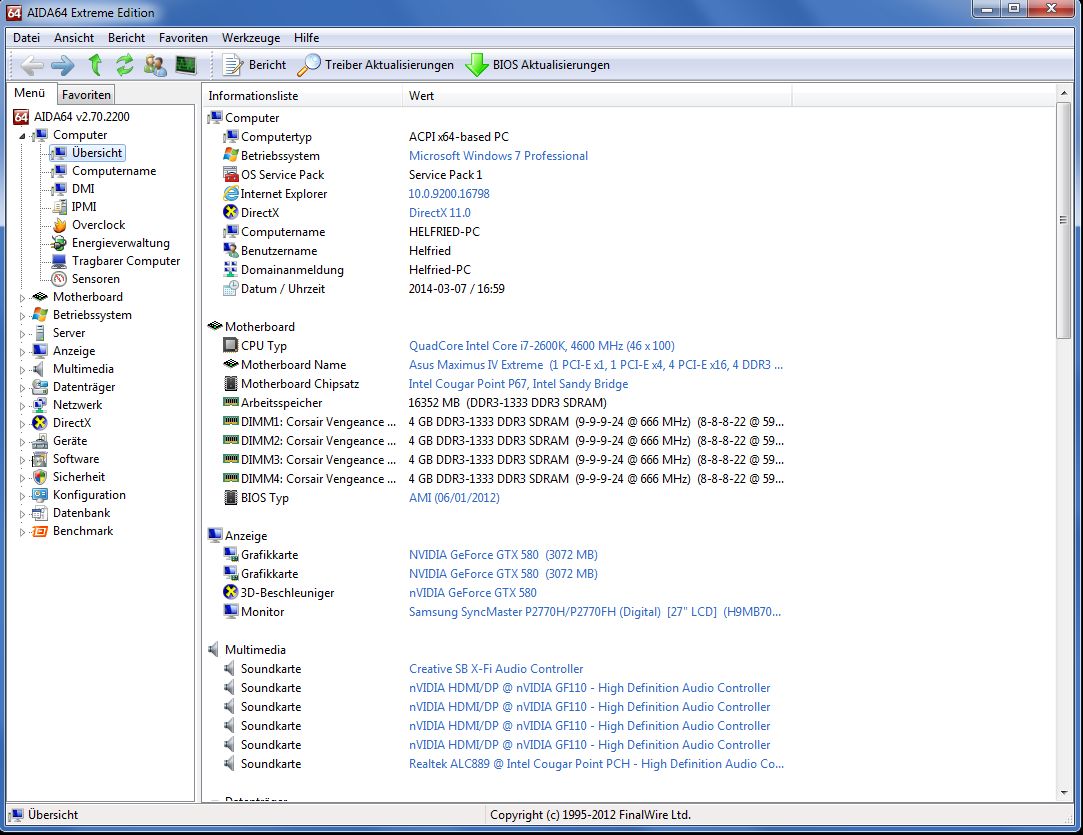Image resolution: width=1083 pixels, height=835 pixels.
Task: Open the Werkzeuge menu
Action: coord(251,38)
